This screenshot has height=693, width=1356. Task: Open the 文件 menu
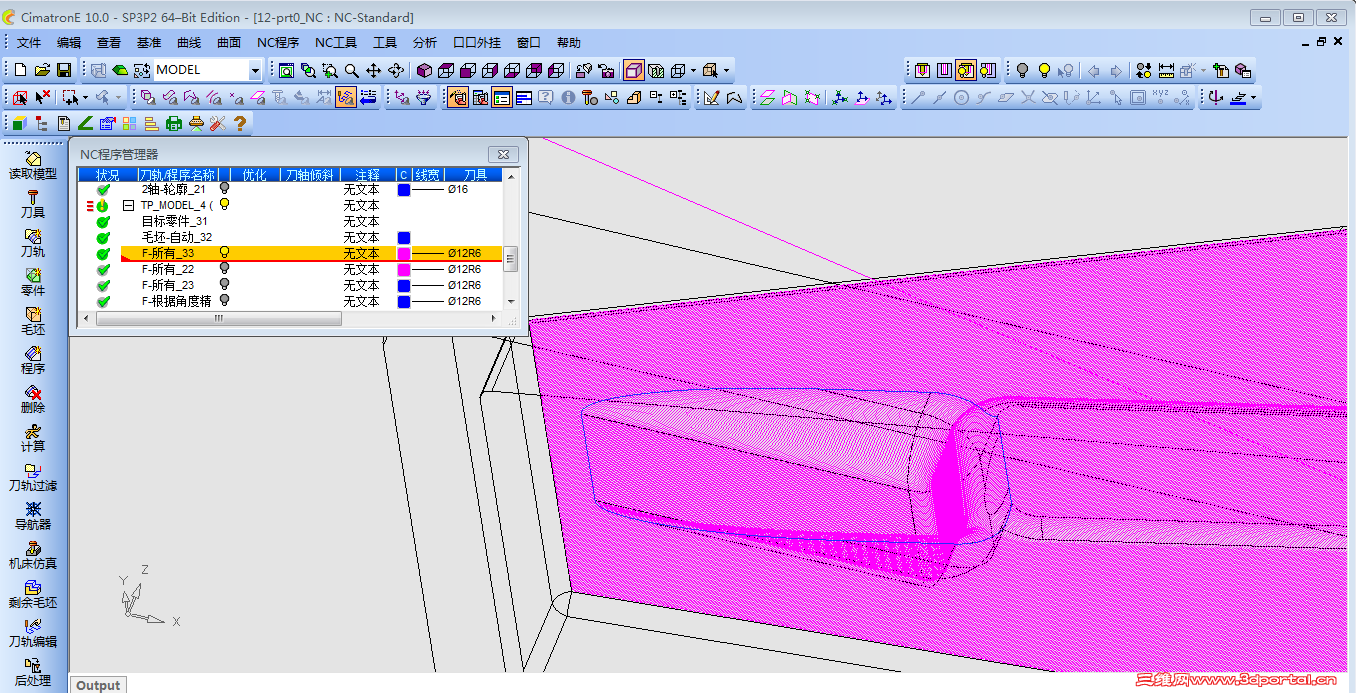(x=29, y=43)
